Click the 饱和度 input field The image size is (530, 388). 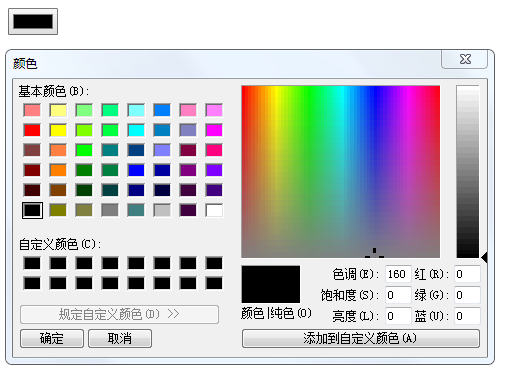tap(398, 295)
